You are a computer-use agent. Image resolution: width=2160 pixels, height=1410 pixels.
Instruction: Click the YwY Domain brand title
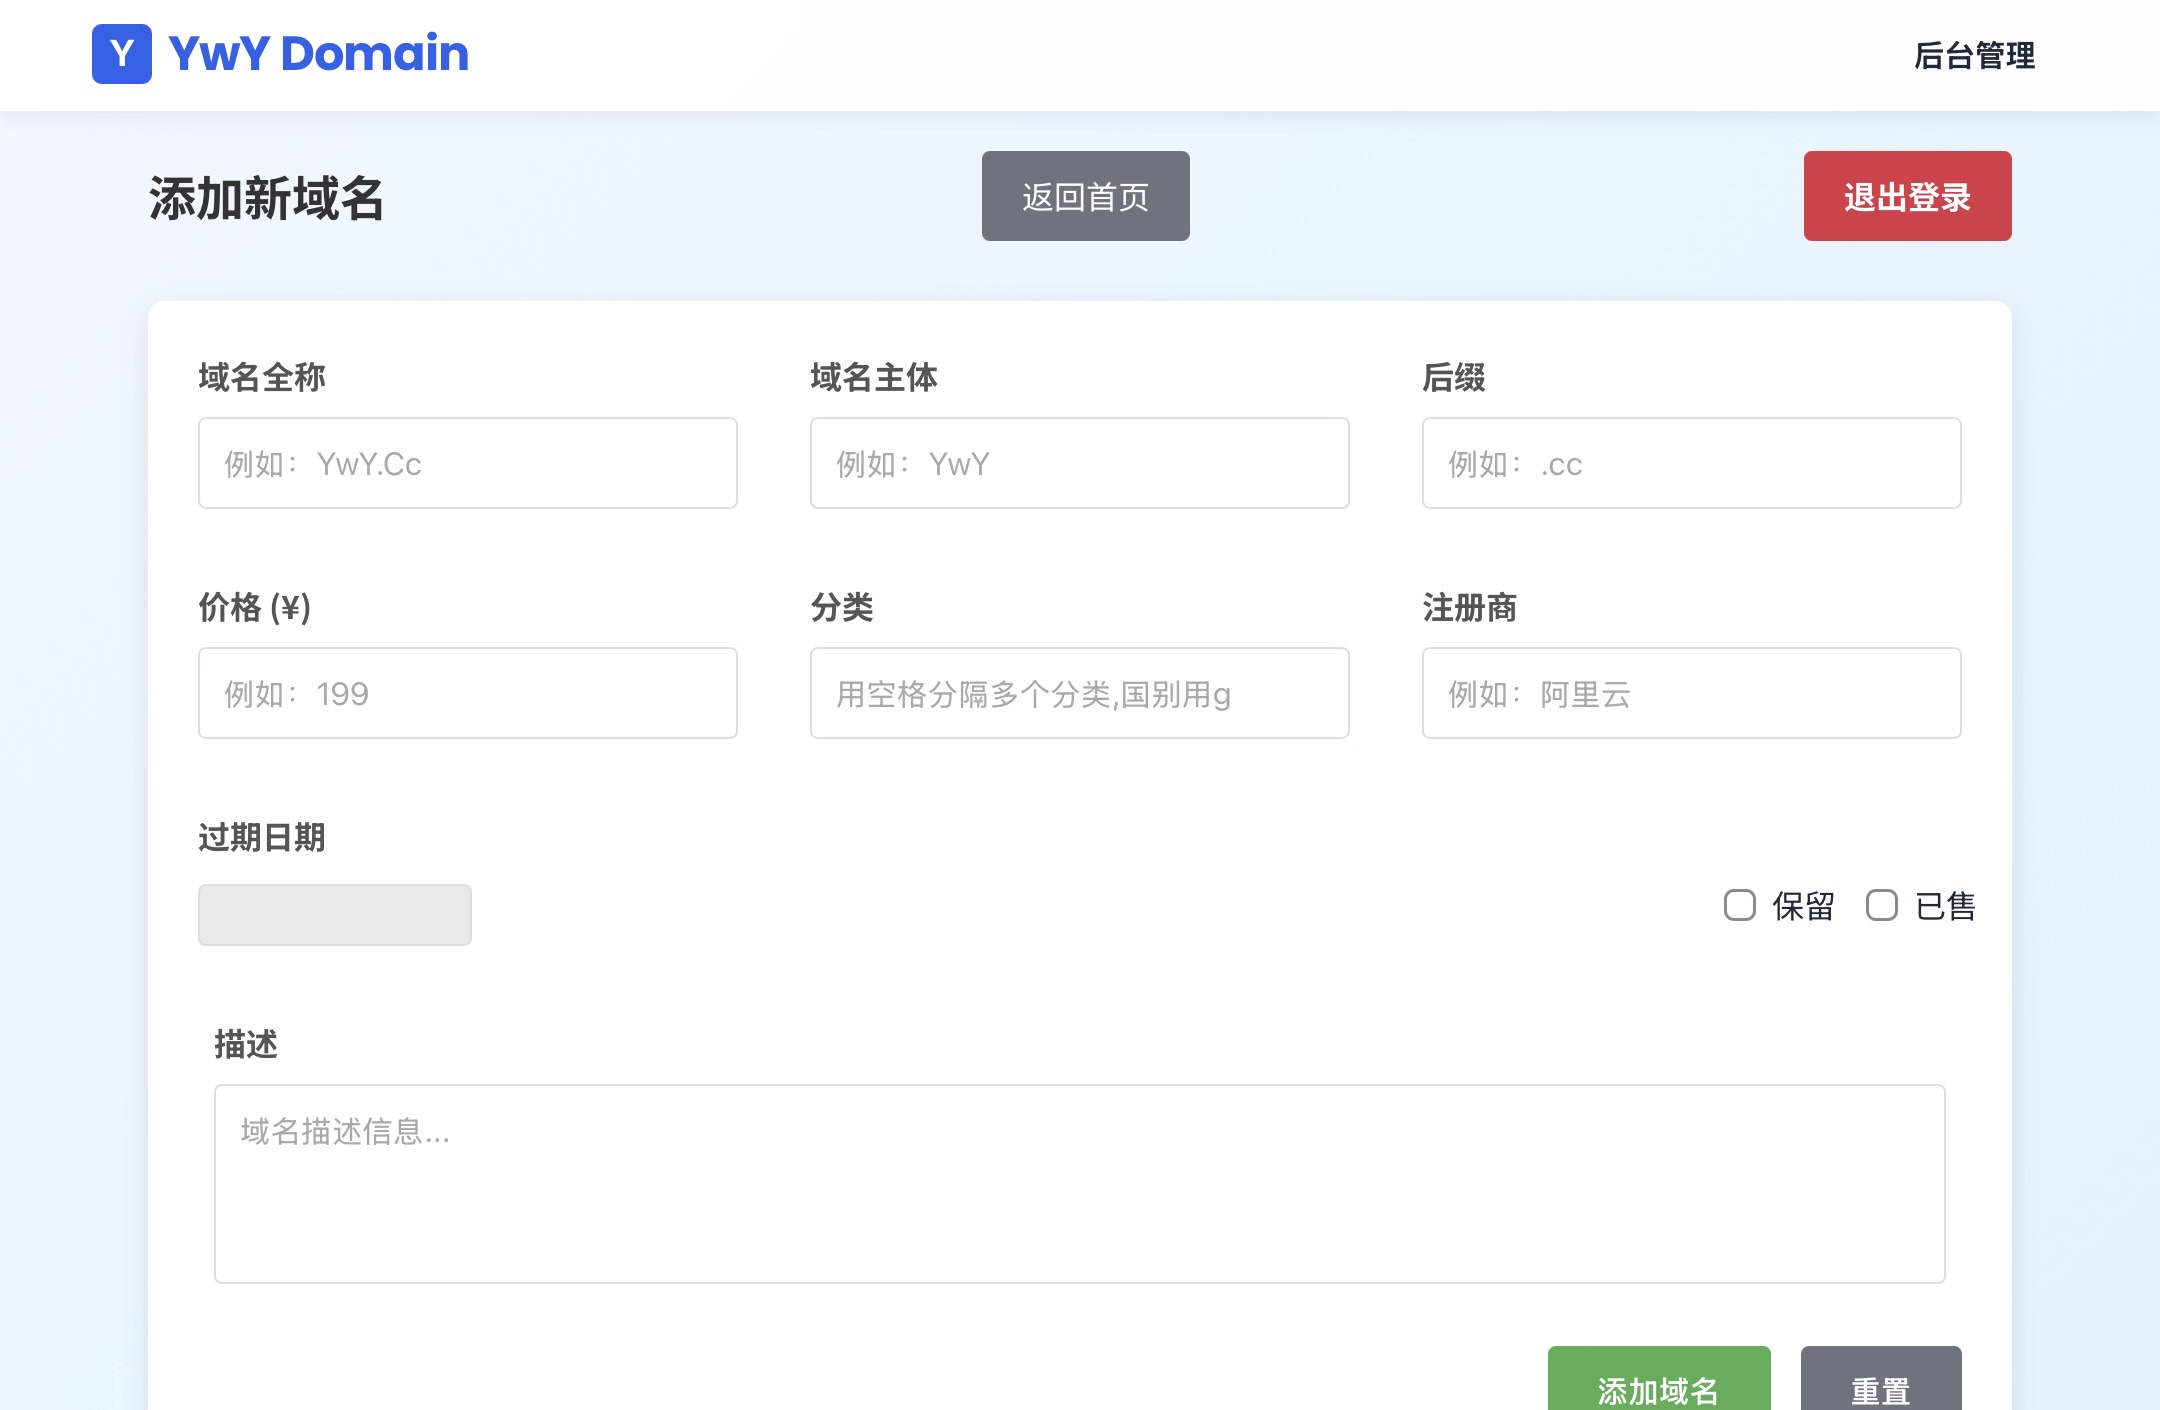point(318,54)
